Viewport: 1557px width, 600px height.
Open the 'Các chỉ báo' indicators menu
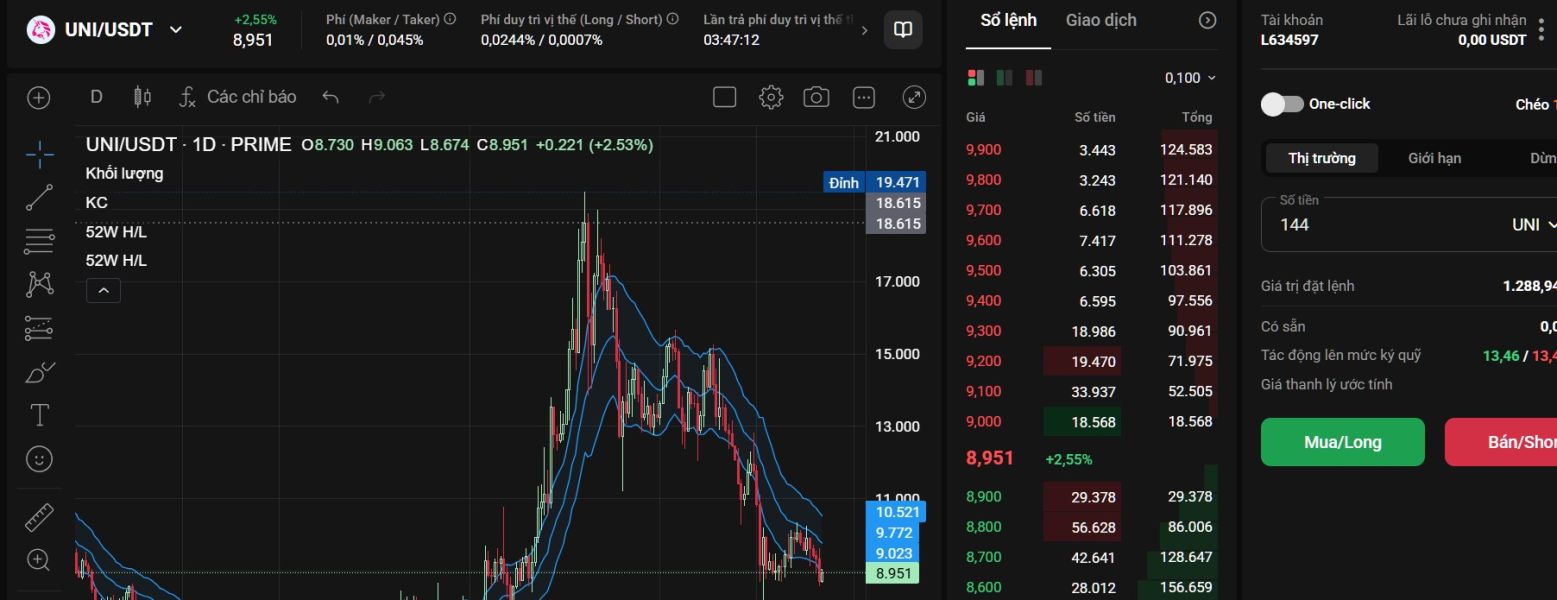click(x=238, y=97)
